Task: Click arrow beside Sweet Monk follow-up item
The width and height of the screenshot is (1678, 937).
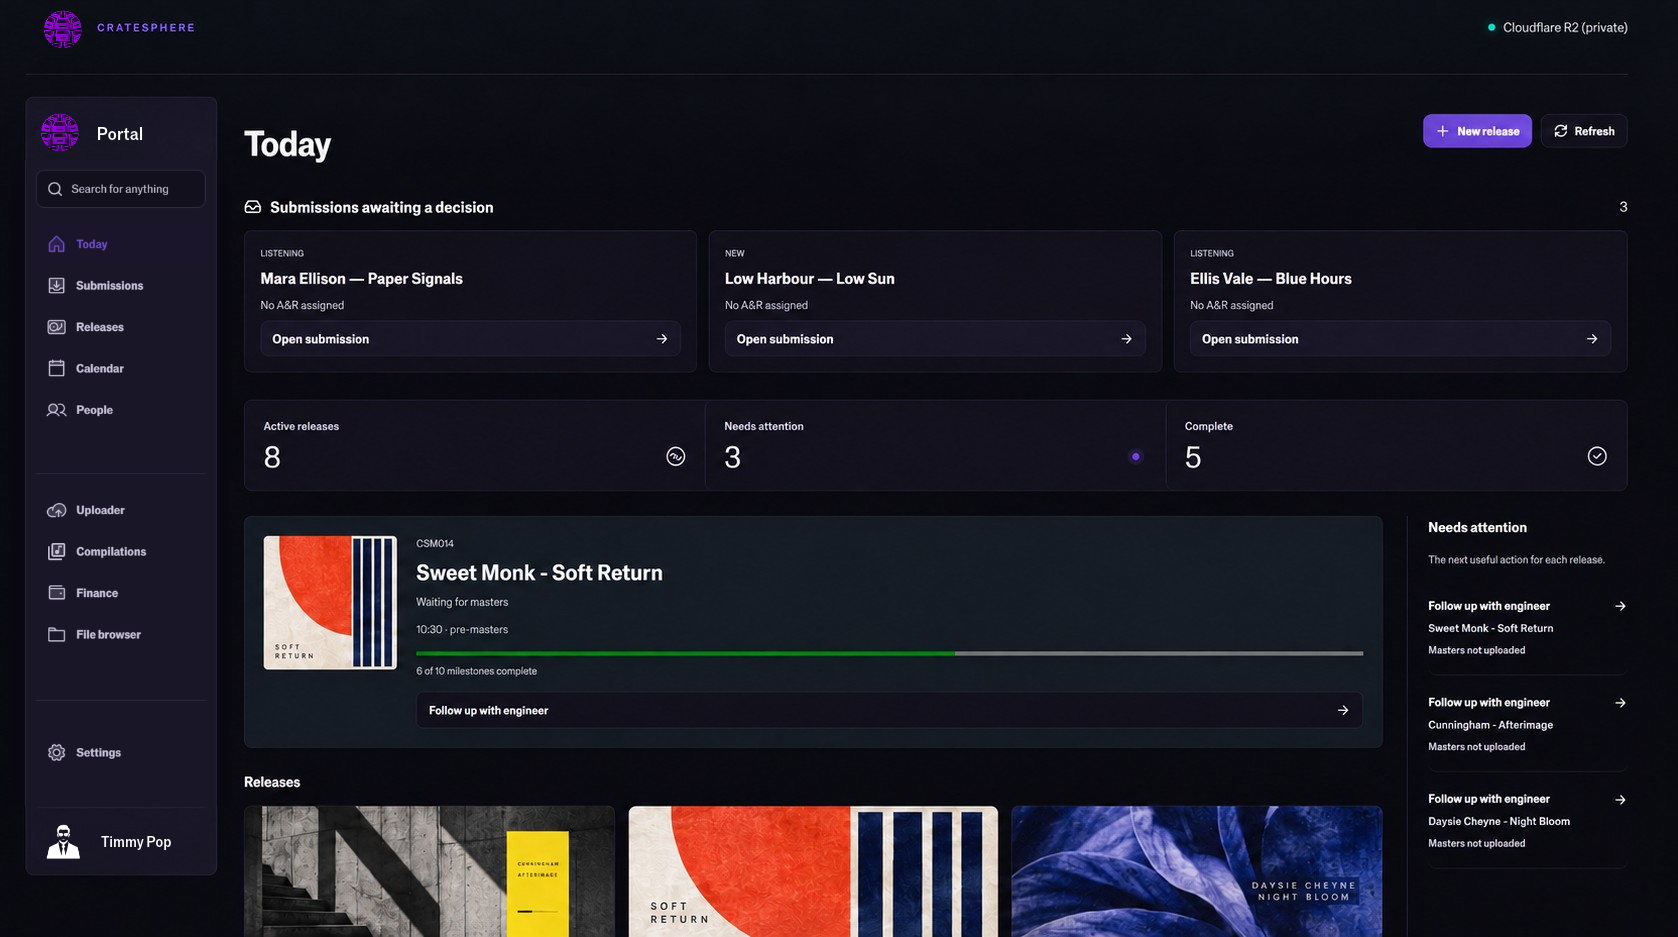Action: click(x=1620, y=606)
